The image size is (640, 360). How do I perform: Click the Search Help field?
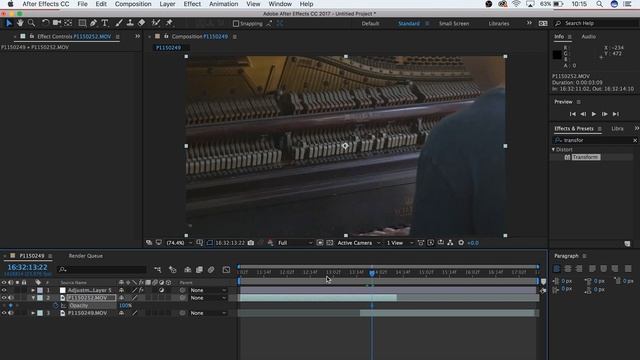pos(597,24)
